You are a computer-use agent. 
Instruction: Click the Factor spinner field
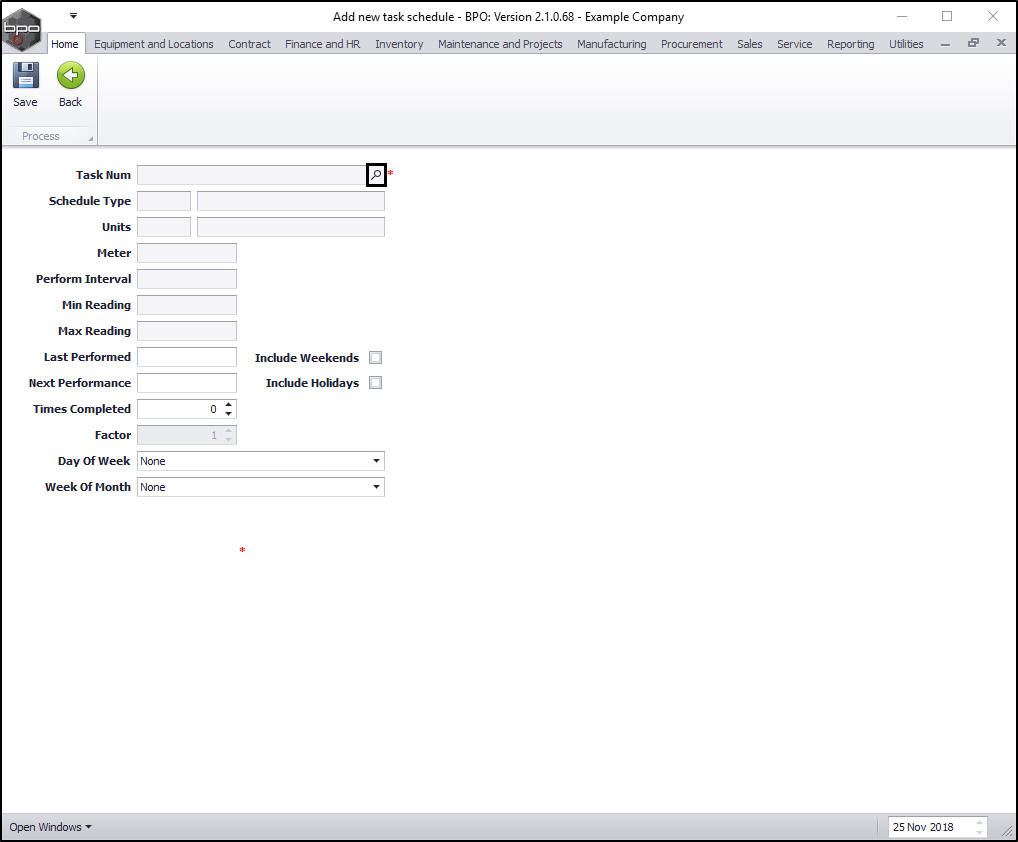tap(187, 435)
